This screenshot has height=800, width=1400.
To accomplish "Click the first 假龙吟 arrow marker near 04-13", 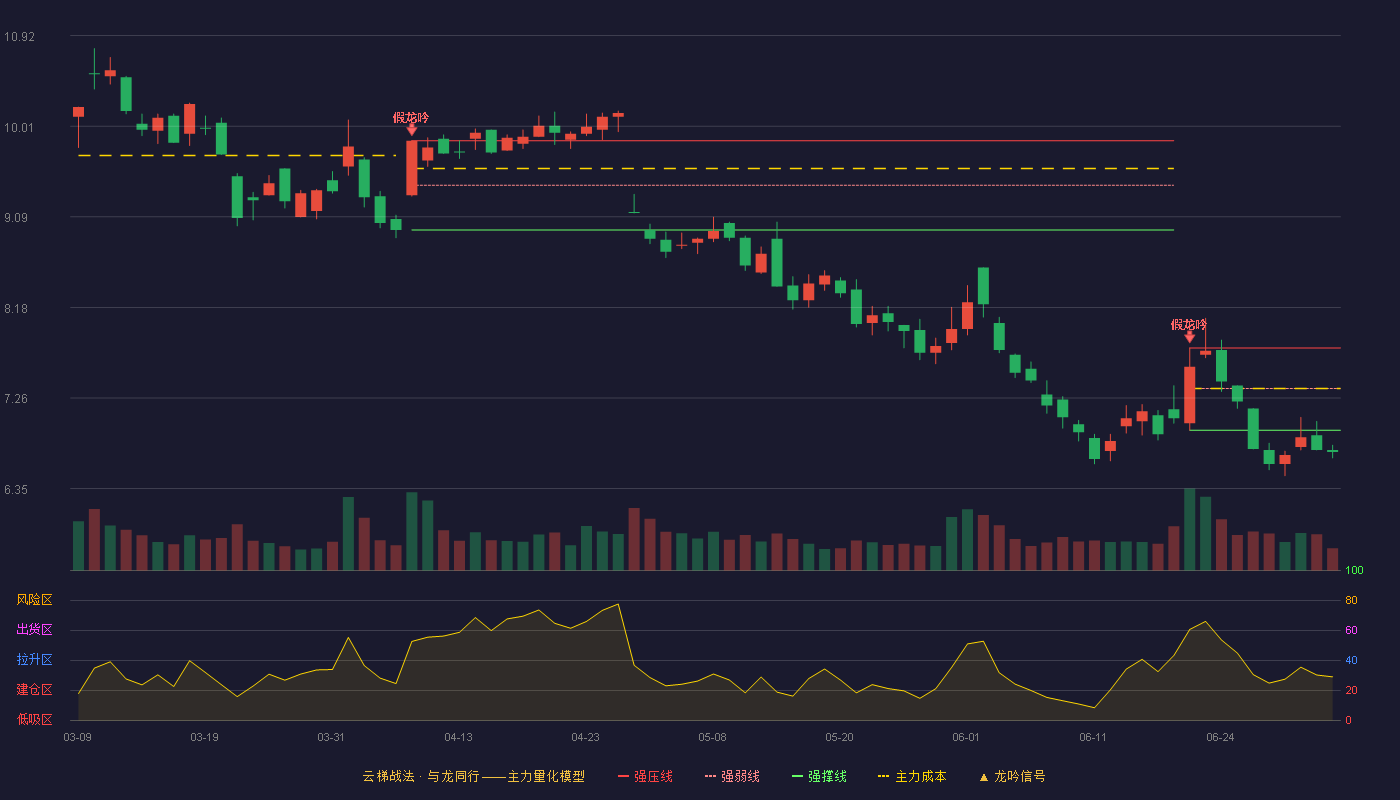I will [x=411, y=130].
